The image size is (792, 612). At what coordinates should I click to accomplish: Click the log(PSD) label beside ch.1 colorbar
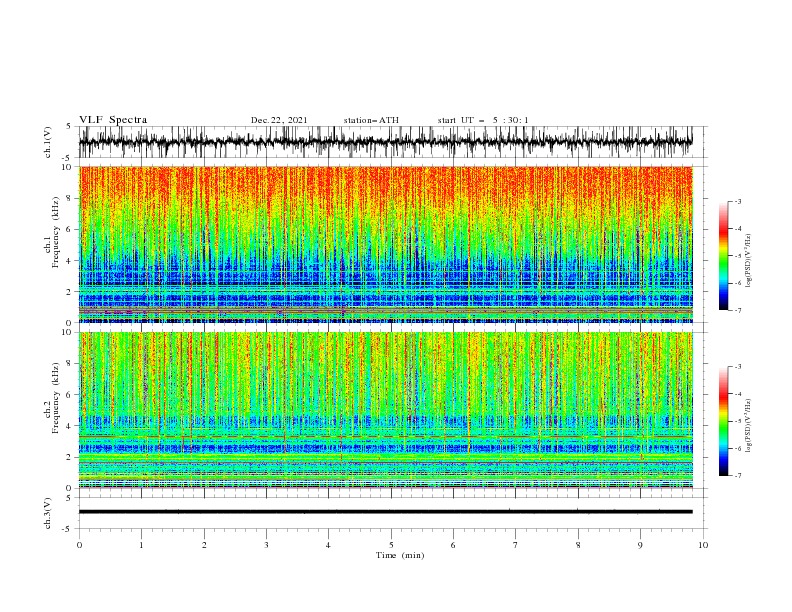pyautogui.click(x=749, y=261)
